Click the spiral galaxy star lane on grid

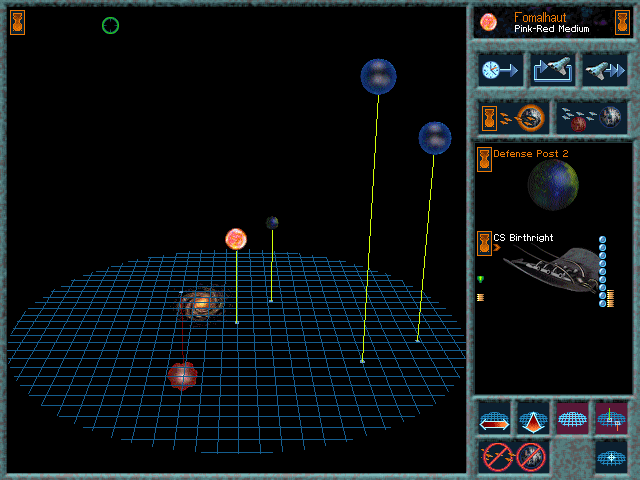tap(202, 303)
